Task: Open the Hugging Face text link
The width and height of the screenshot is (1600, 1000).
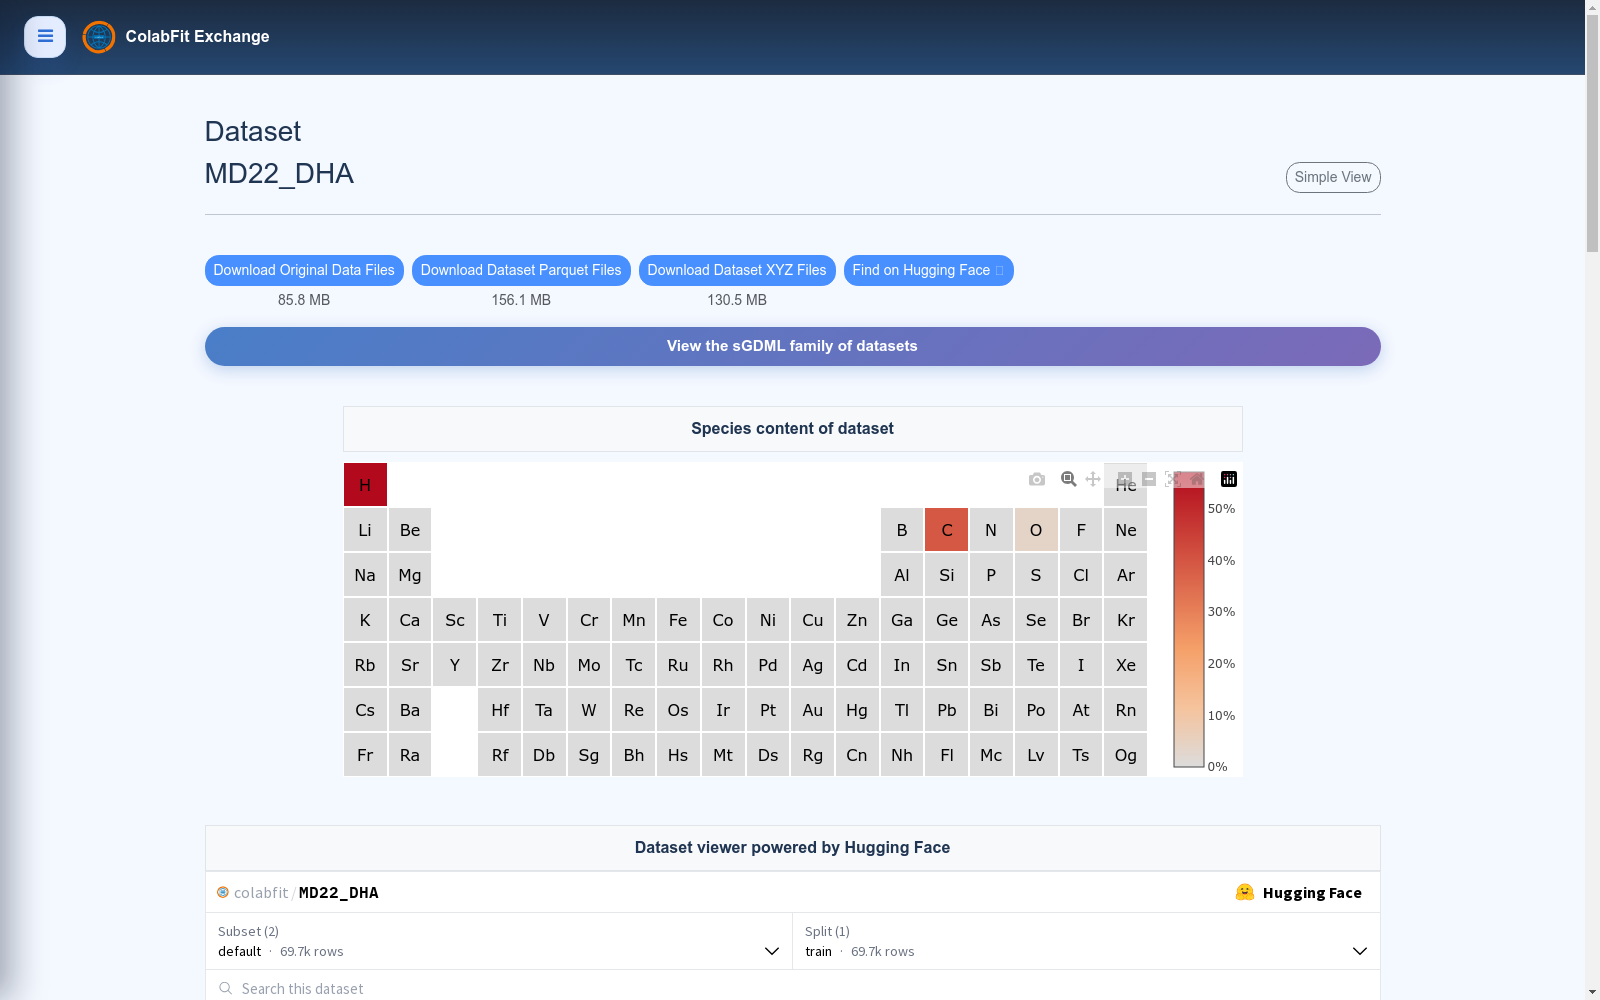Action: point(1312,893)
